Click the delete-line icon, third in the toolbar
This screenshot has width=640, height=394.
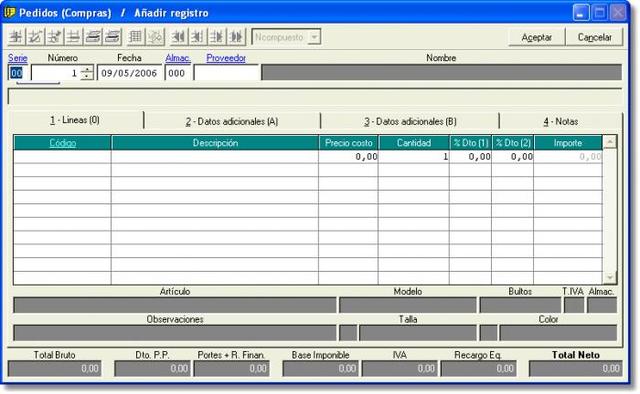click(x=55, y=37)
